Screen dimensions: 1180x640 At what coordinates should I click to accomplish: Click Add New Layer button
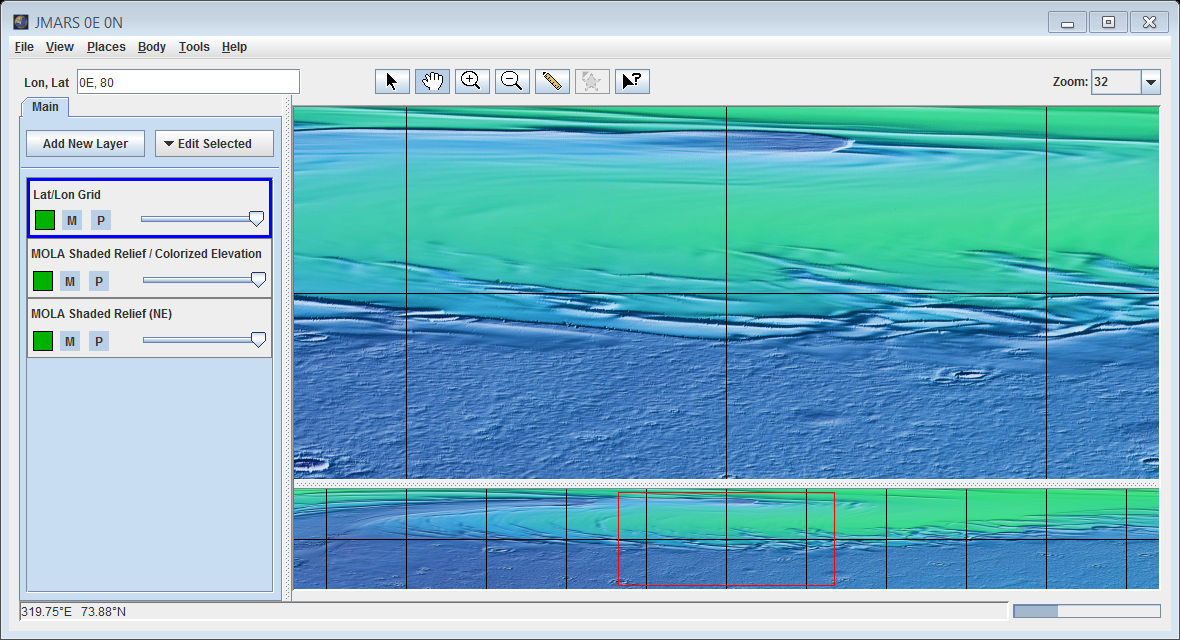(85, 144)
